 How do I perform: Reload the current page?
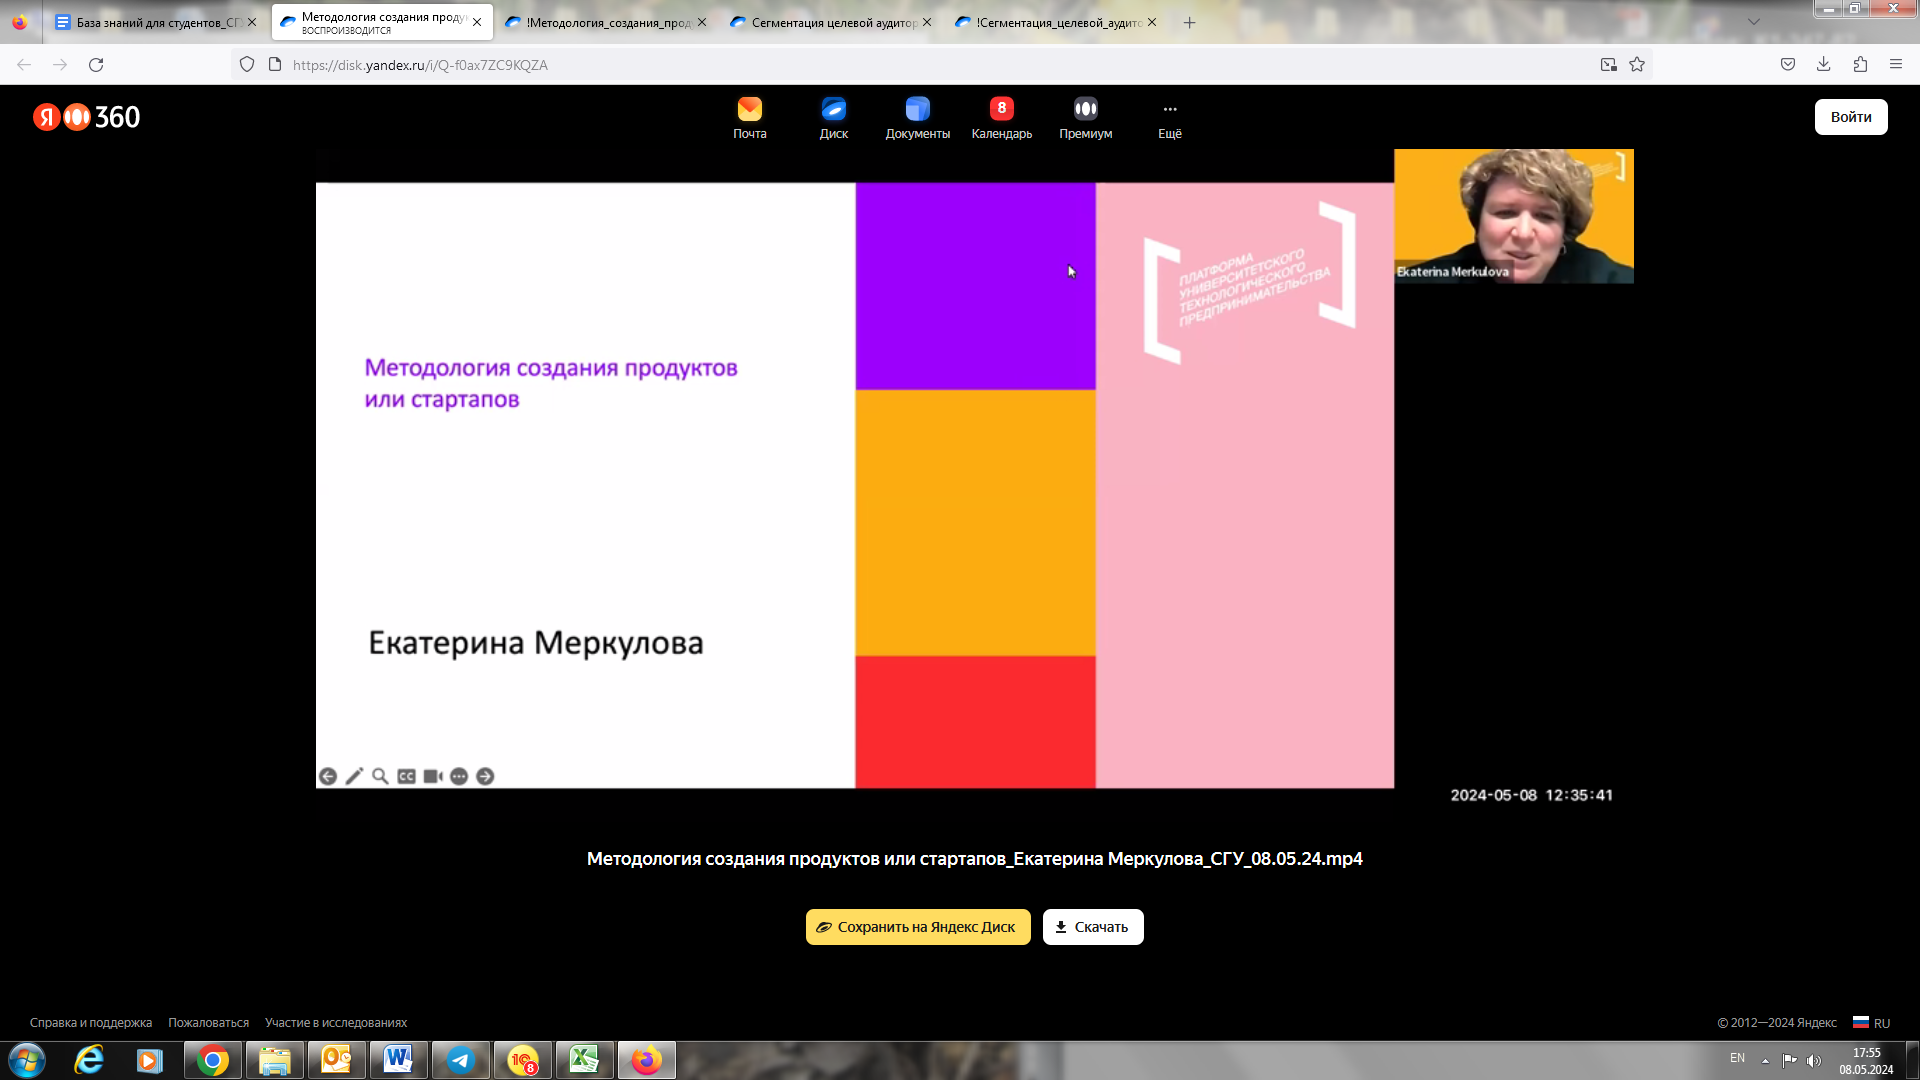96,65
